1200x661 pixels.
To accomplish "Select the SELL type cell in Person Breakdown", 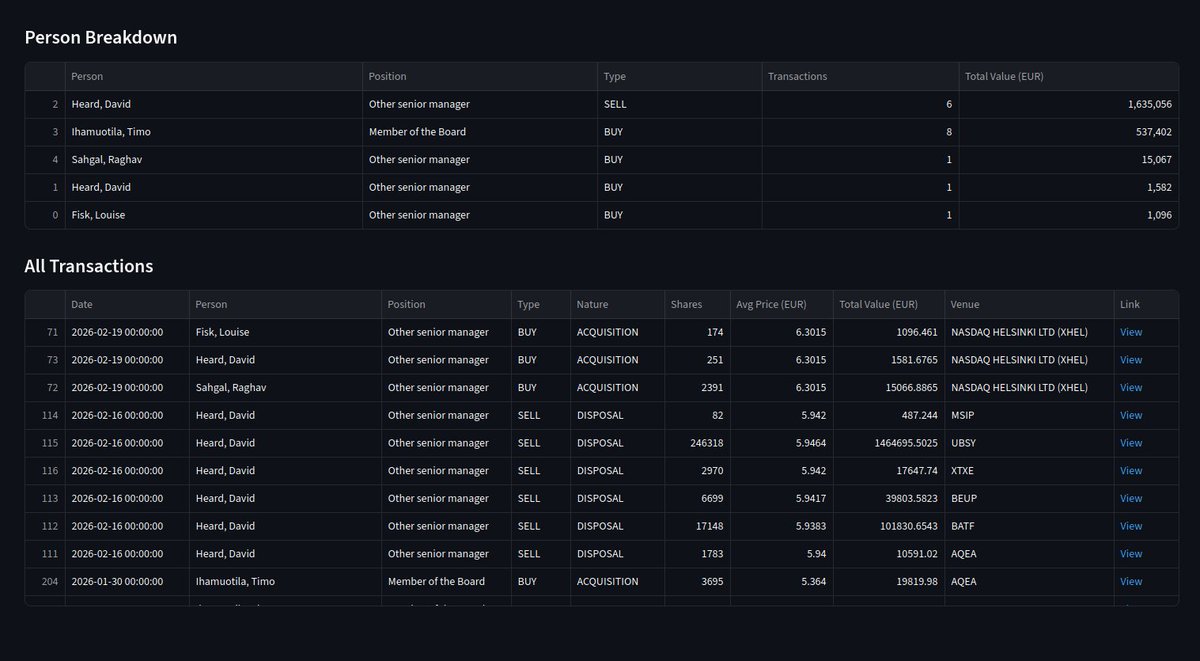I will [x=679, y=104].
